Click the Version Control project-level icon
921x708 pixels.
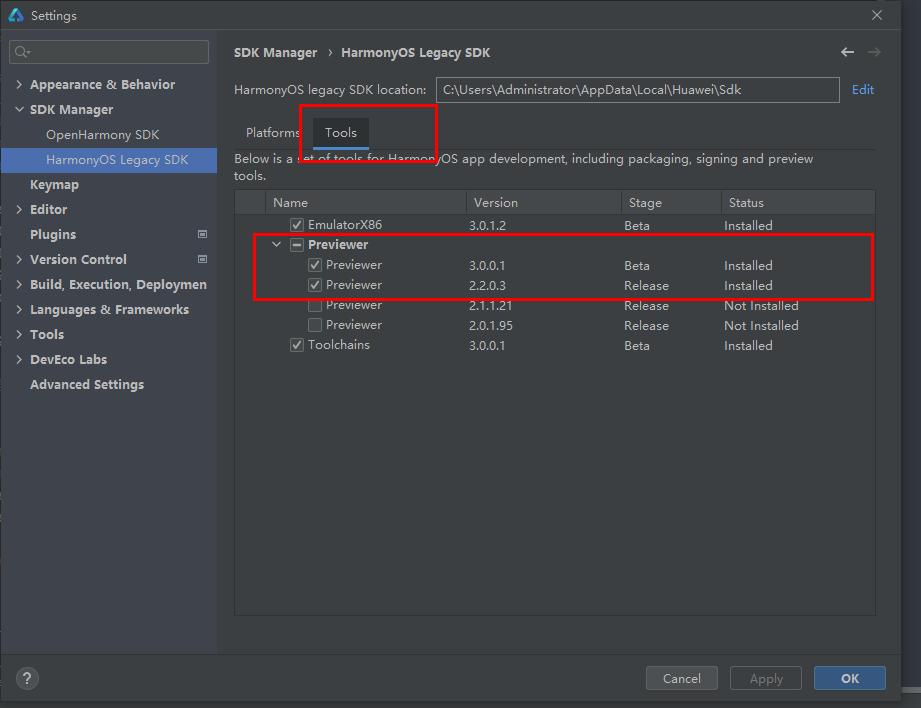[x=202, y=259]
